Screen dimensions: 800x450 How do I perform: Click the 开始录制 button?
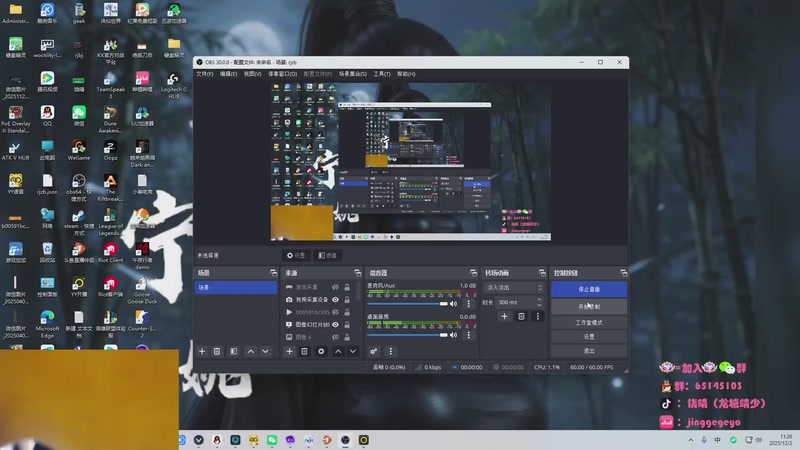[x=589, y=307]
